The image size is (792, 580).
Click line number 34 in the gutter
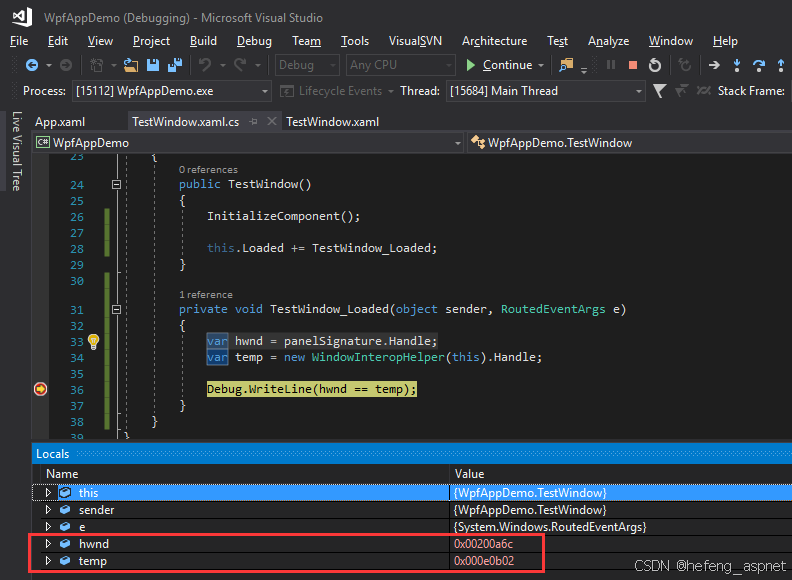(x=77, y=358)
